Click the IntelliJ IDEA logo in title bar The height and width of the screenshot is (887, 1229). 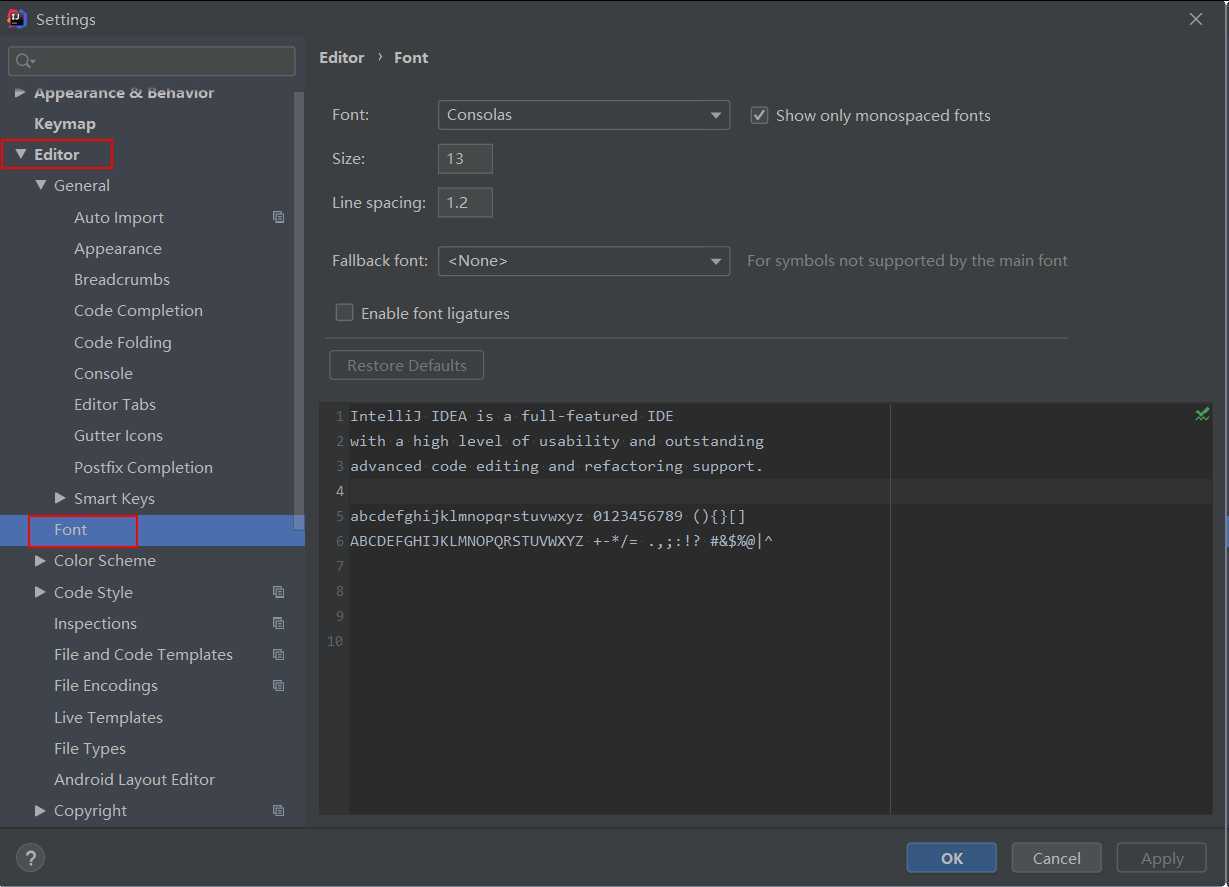(17, 18)
